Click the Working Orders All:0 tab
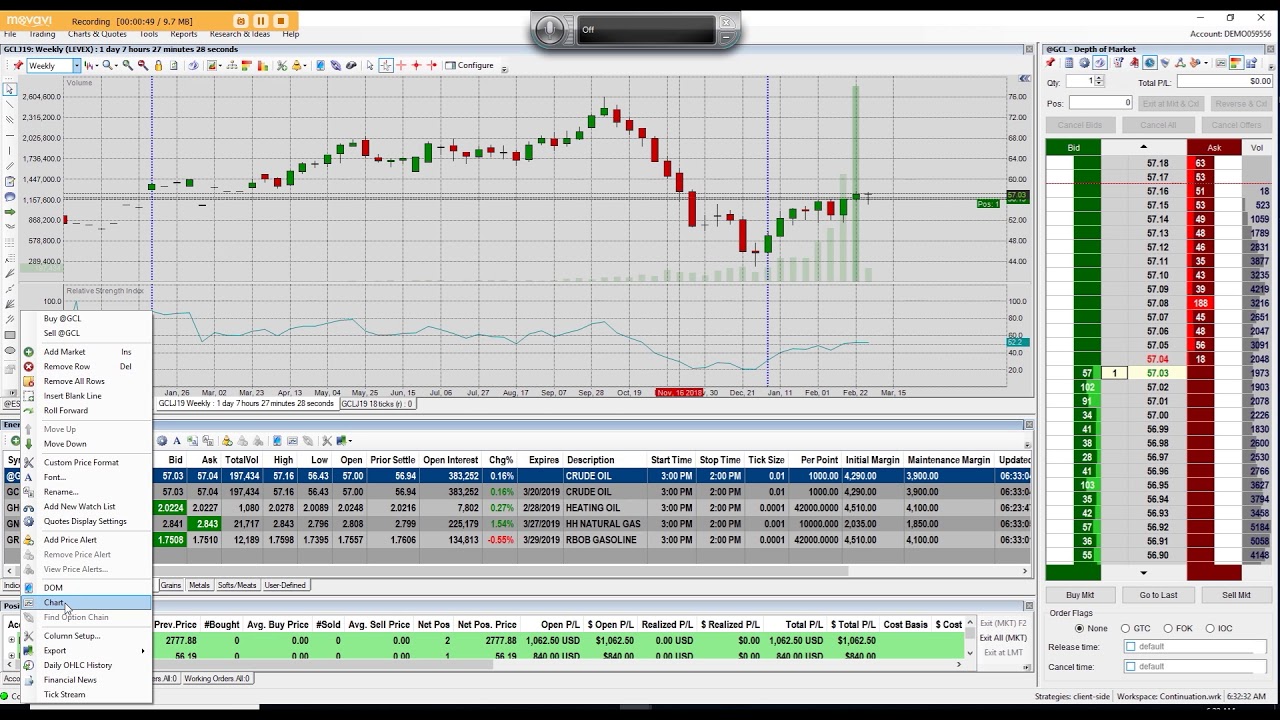 217,679
